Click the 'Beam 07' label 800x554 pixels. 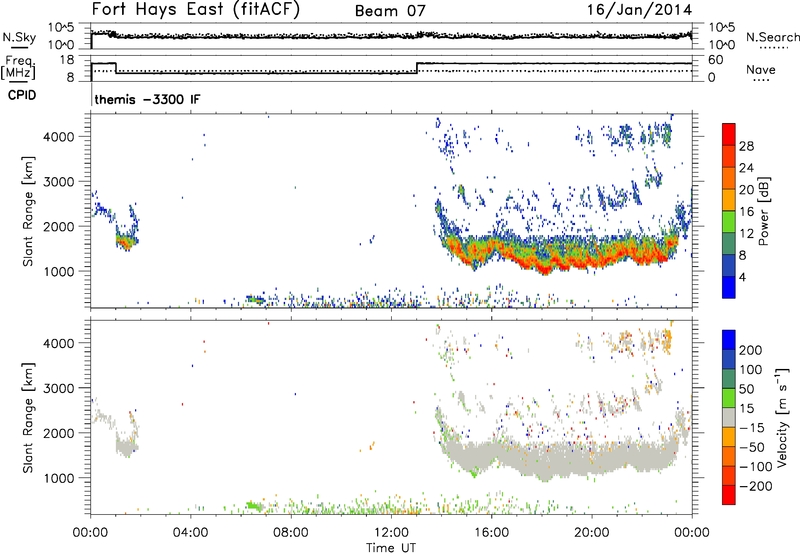[390, 11]
